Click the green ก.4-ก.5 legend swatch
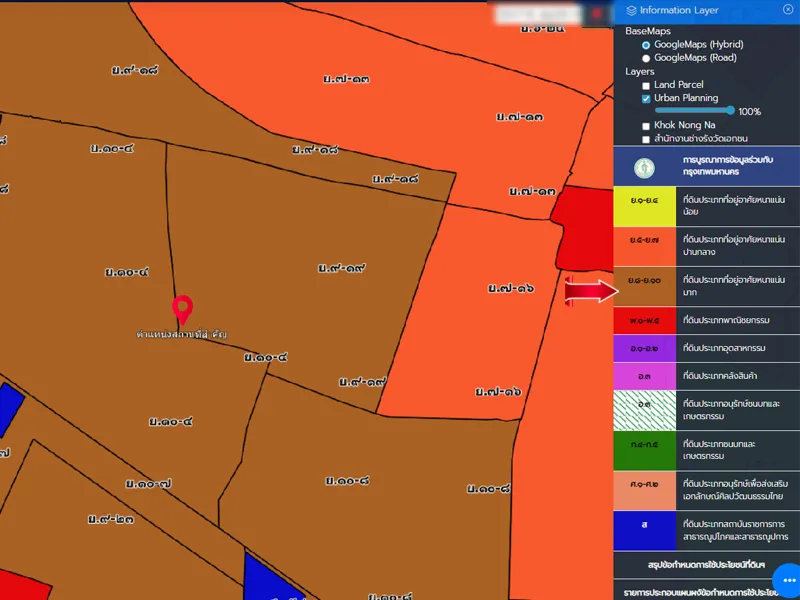This screenshot has height=600, width=800. 645,444
